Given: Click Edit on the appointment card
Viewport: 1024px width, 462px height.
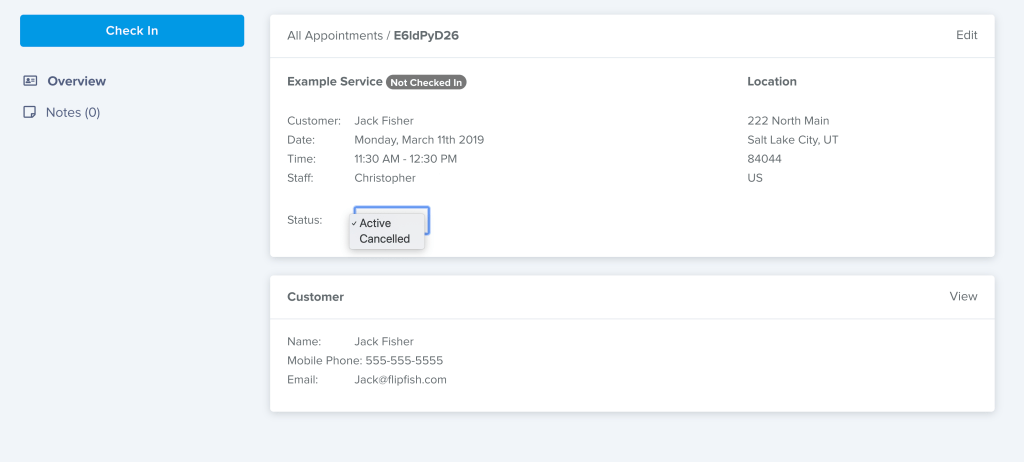Looking at the screenshot, I should [x=966, y=35].
